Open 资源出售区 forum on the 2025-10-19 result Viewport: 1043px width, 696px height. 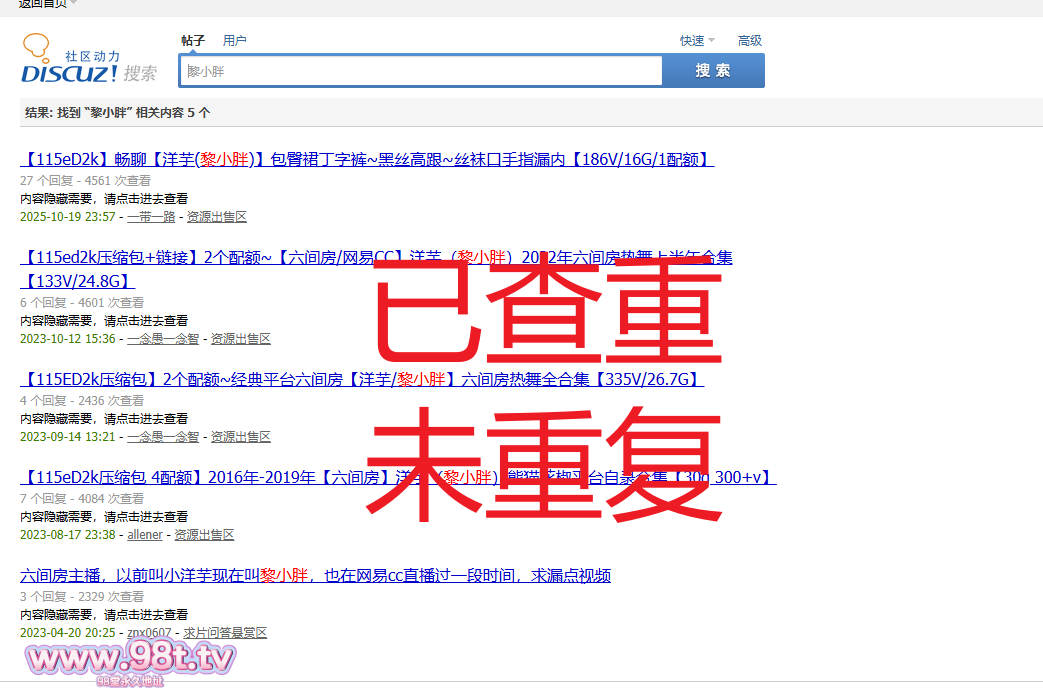pyautogui.click(x=217, y=217)
